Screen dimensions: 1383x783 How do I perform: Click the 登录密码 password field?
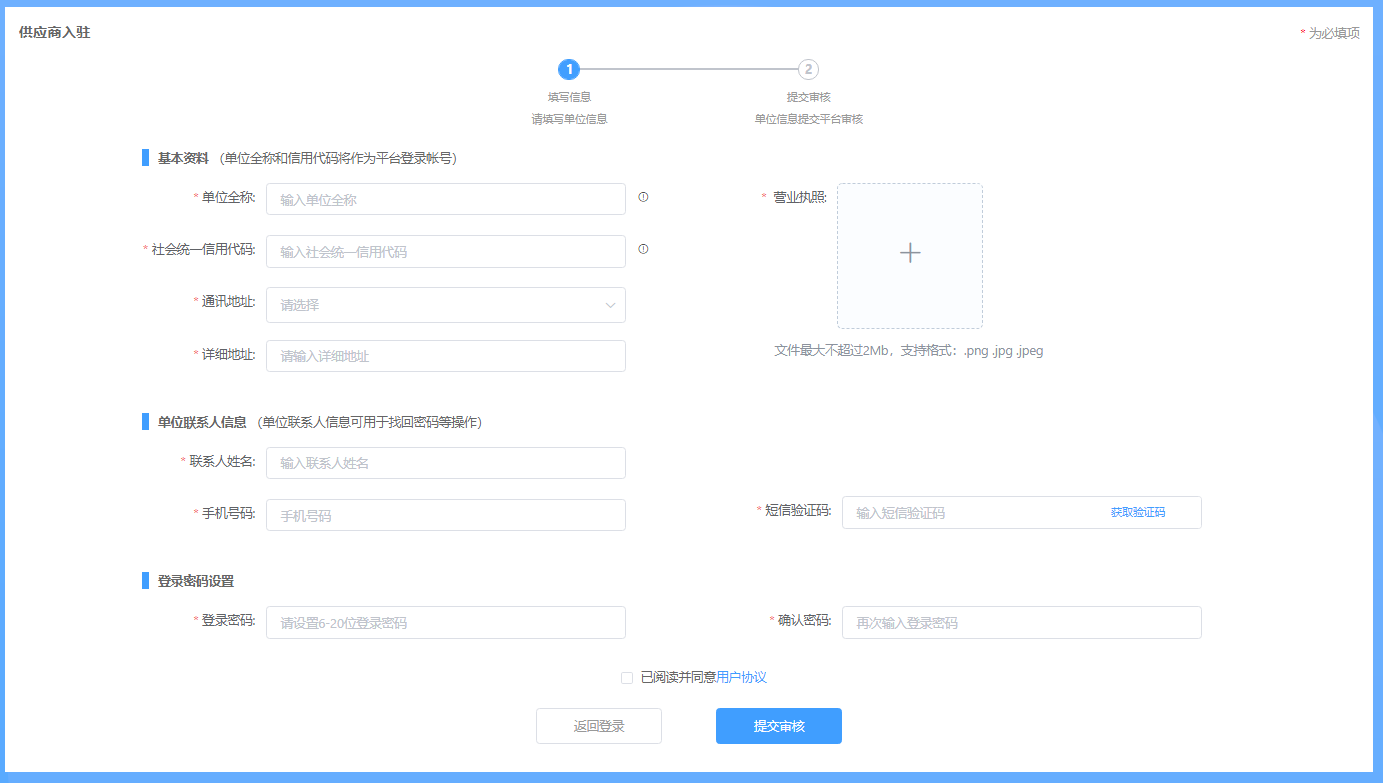pos(445,622)
